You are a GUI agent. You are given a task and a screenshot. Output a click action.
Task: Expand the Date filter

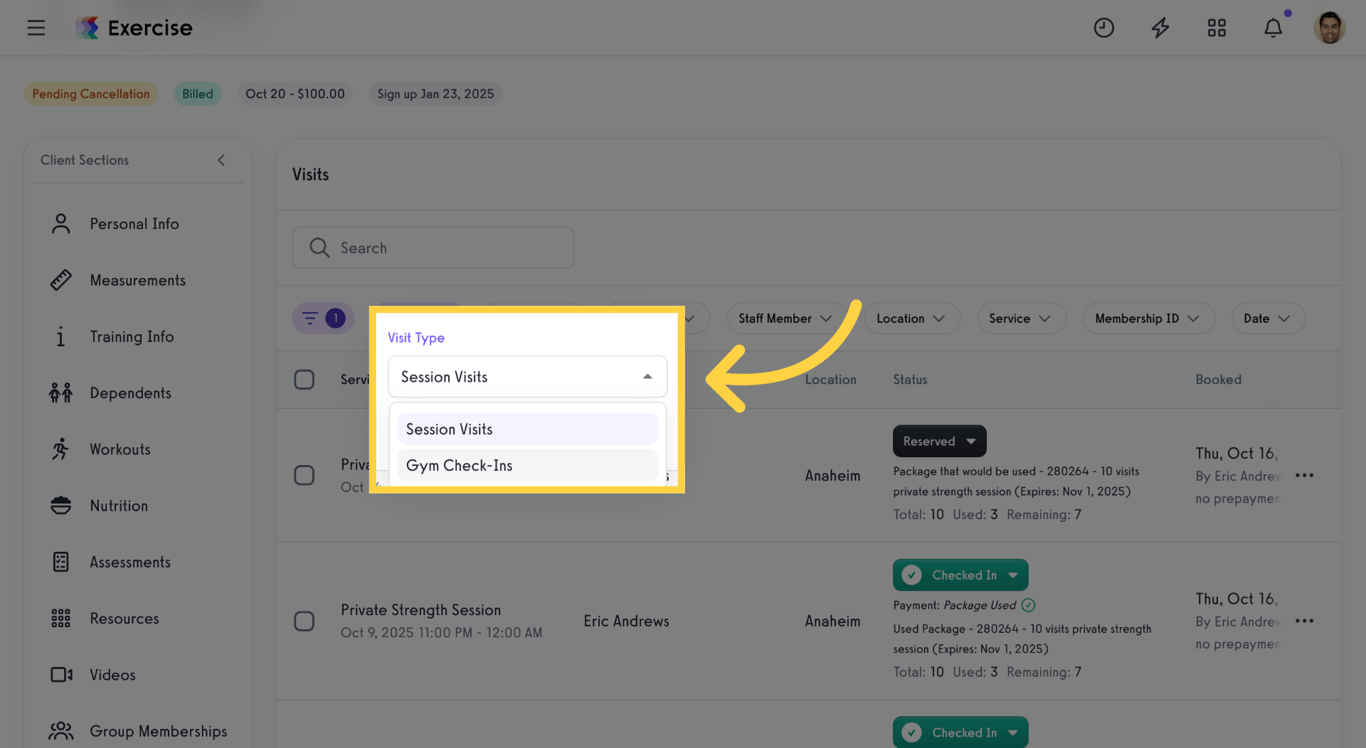pos(1267,318)
